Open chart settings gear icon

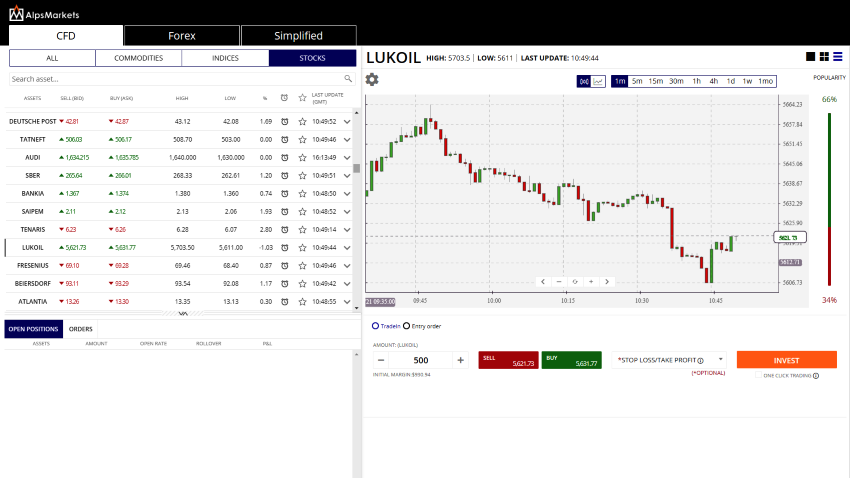click(x=372, y=80)
